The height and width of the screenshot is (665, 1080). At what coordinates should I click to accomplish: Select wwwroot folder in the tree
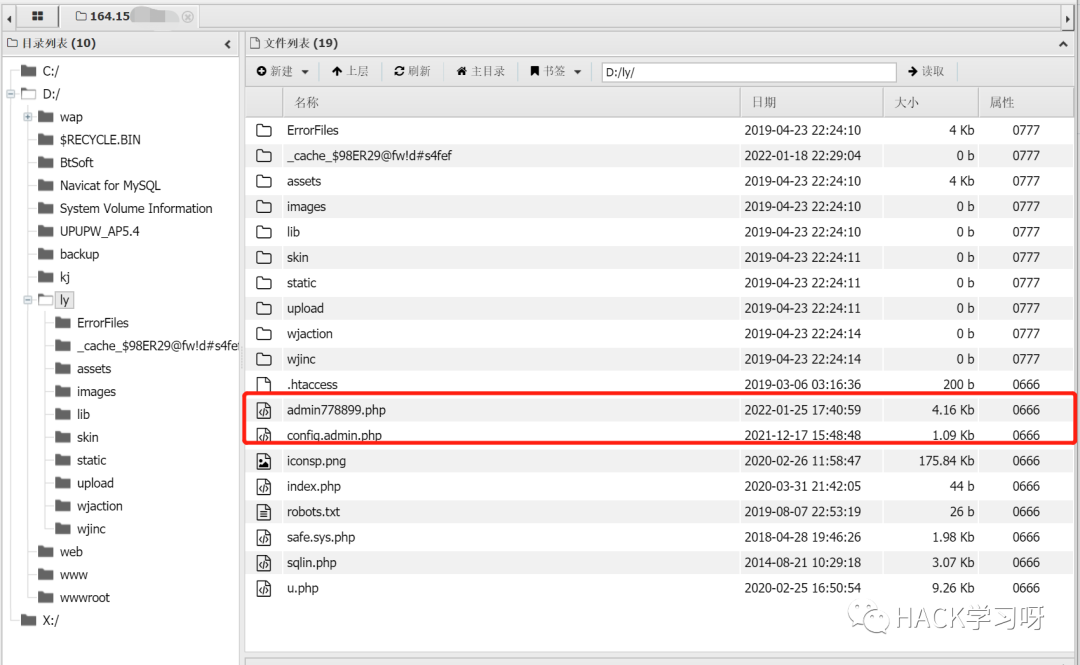point(84,597)
